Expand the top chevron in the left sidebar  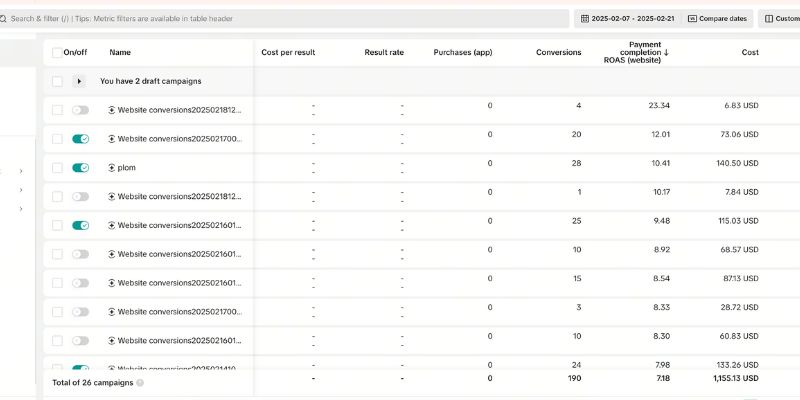point(21,171)
